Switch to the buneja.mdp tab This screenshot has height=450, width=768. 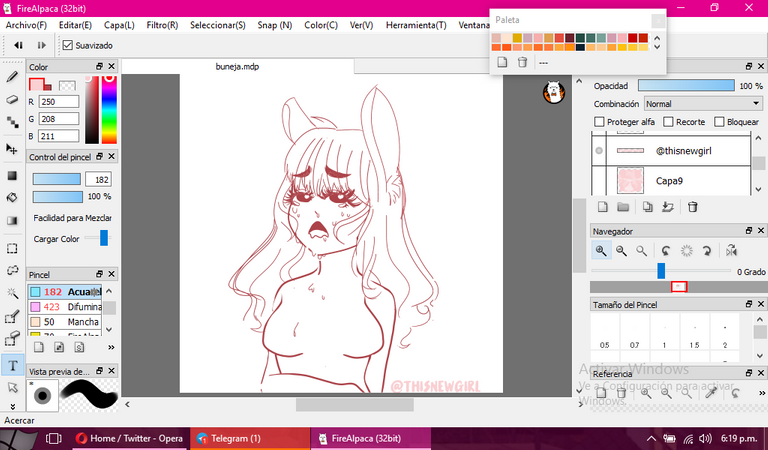[x=238, y=67]
